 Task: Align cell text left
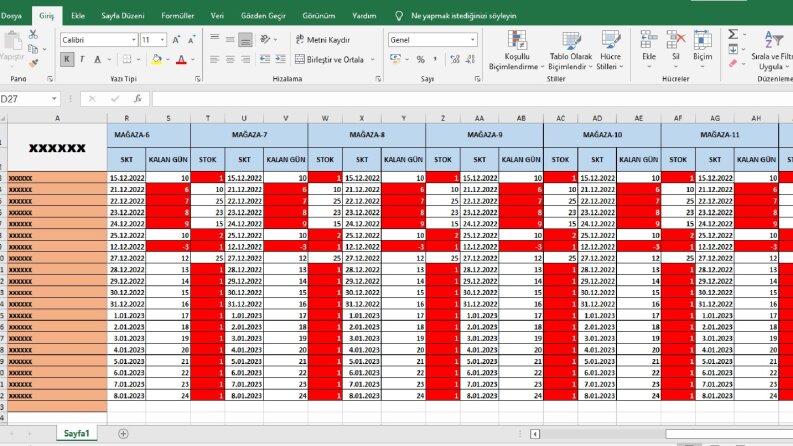214,60
